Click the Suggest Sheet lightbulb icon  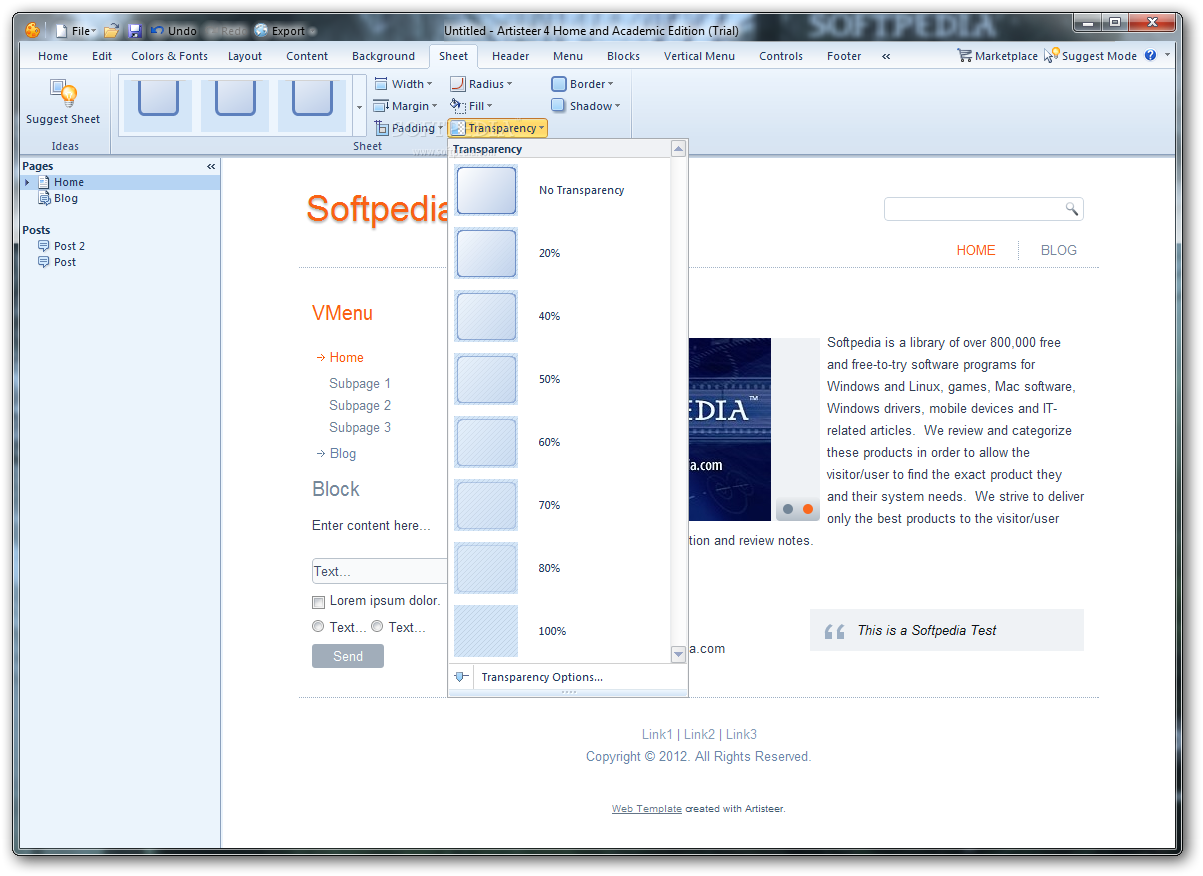(63, 95)
